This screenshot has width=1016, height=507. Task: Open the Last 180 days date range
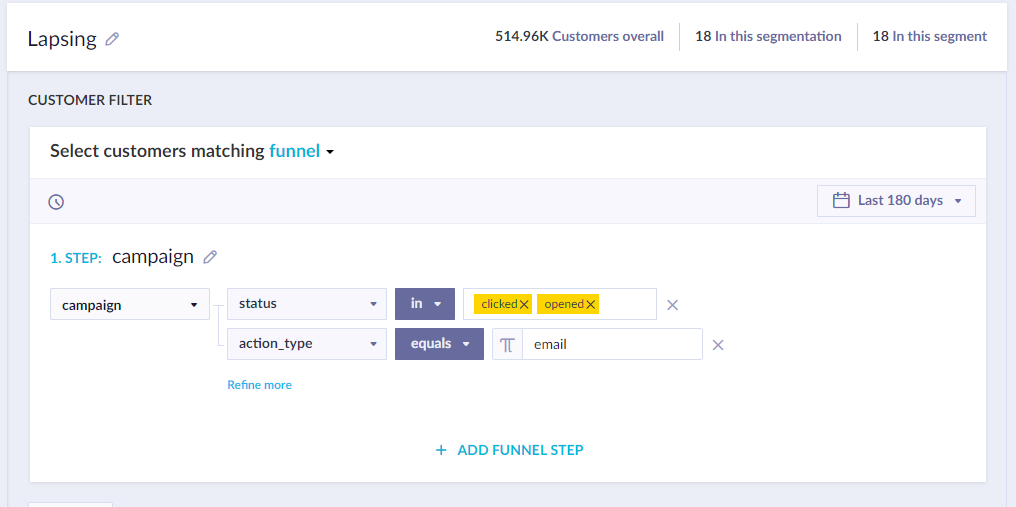[x=896, y=201]
